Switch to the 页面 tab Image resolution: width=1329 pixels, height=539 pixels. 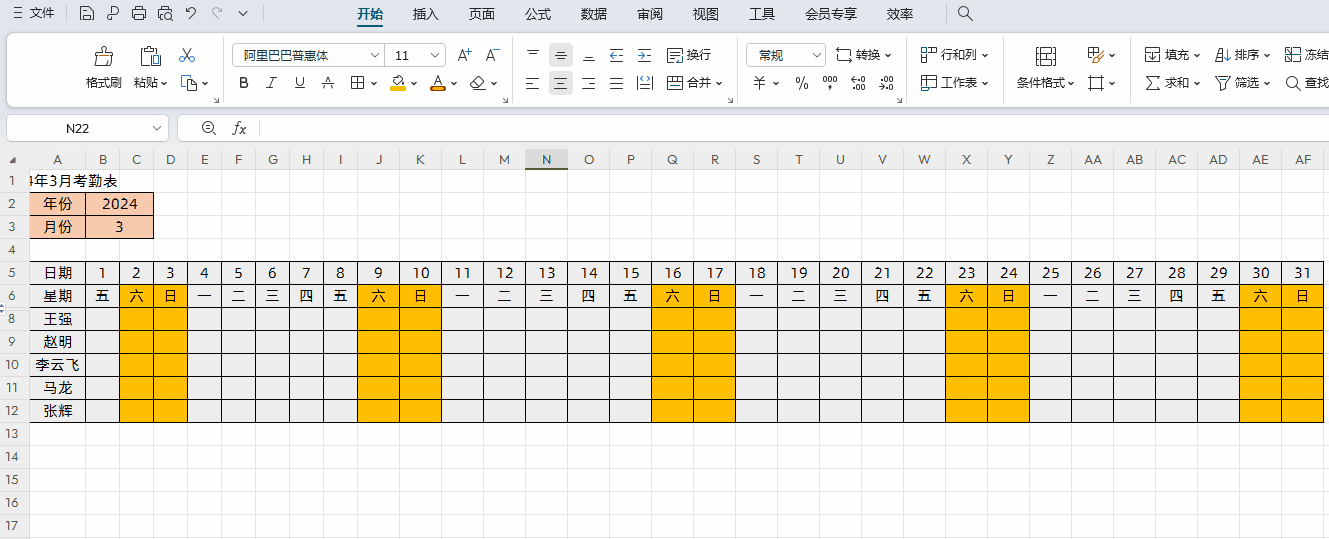click(x=482, y=14)
